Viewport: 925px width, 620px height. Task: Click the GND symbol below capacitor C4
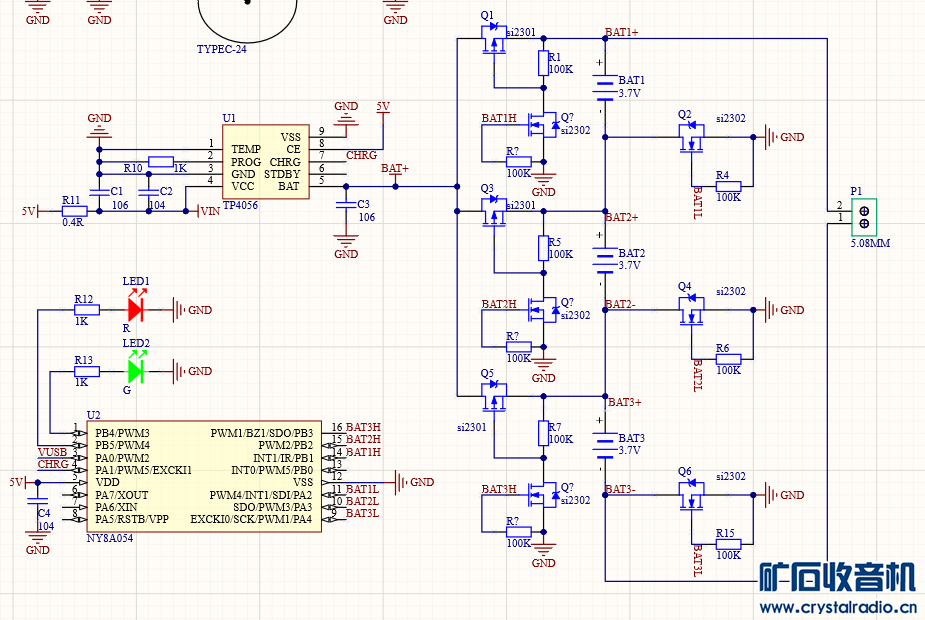coord(37,543)
